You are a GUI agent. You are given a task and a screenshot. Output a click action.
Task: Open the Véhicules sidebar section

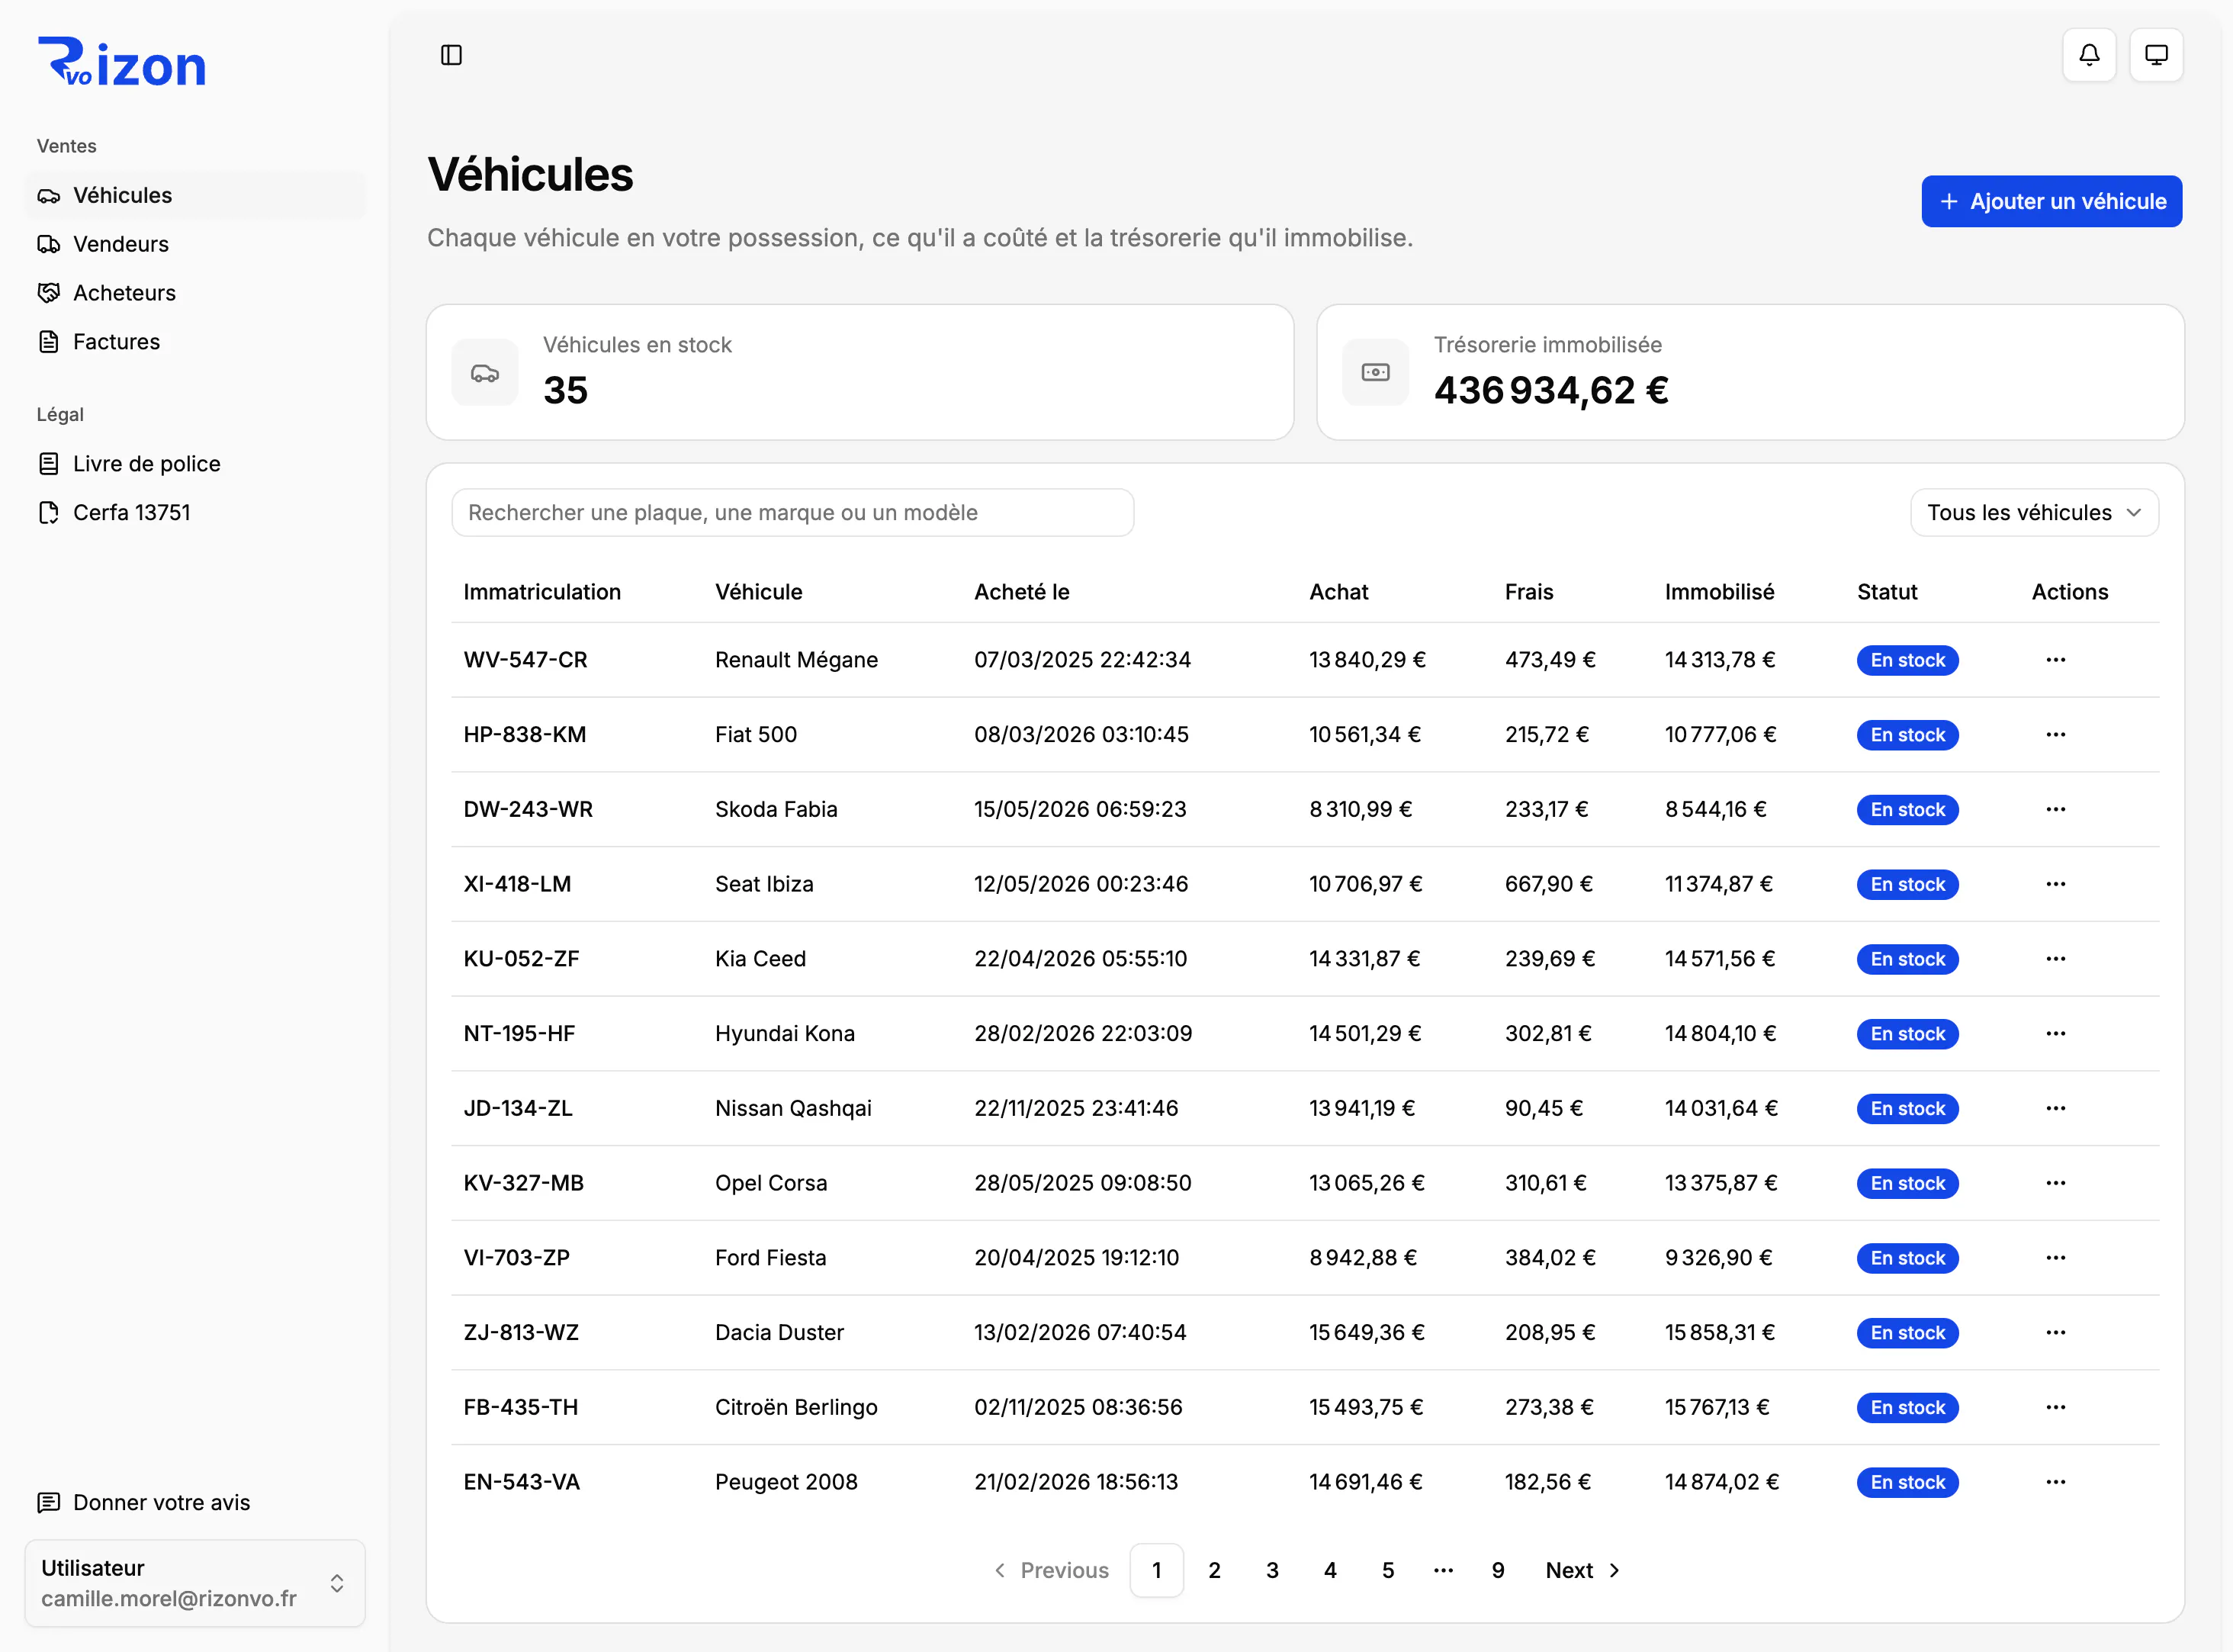(195, 195)
